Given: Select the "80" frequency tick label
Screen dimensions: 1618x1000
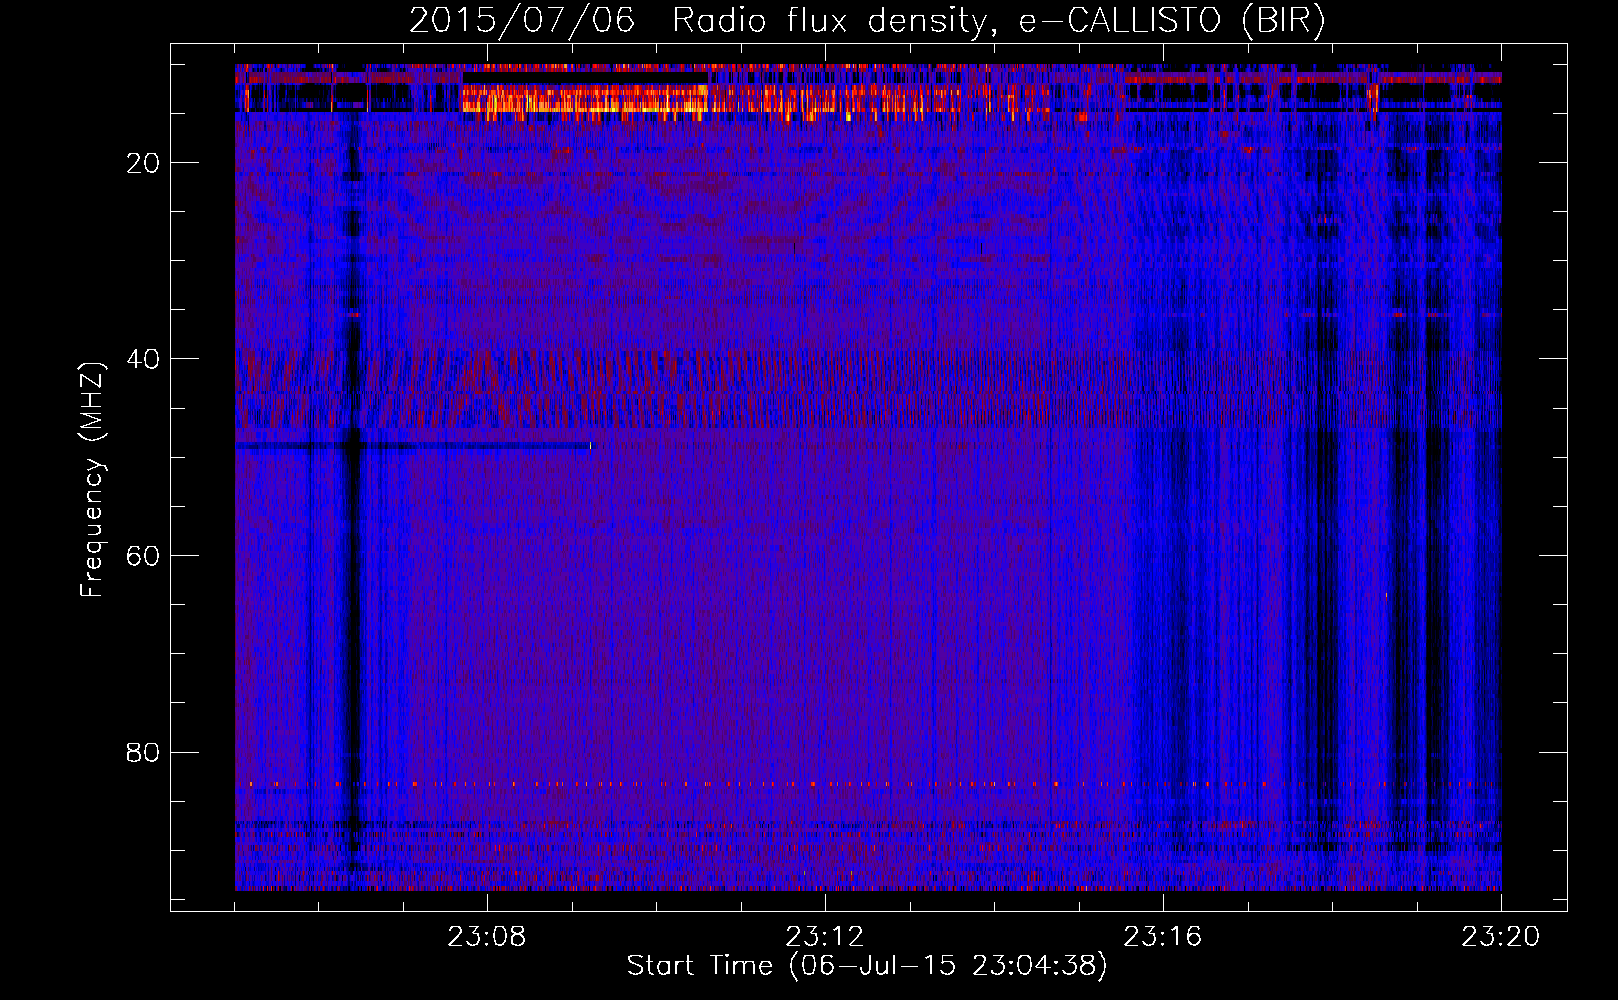Looking at the screenshot, I should point(144,752).
